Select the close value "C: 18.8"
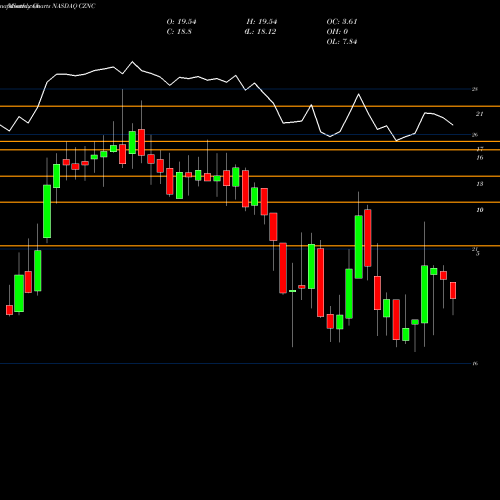500x500 pixels. [x=179, y=32]
